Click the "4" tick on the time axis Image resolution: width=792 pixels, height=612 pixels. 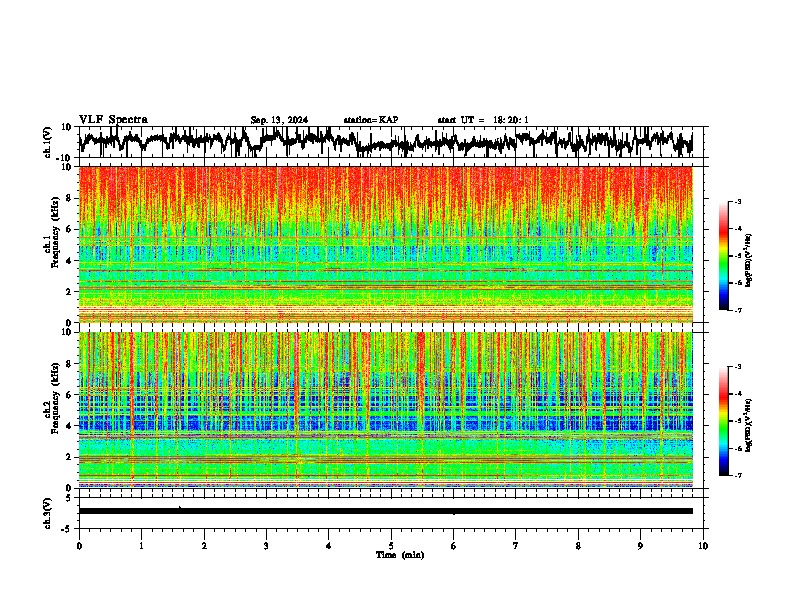[x=329, y=546]
